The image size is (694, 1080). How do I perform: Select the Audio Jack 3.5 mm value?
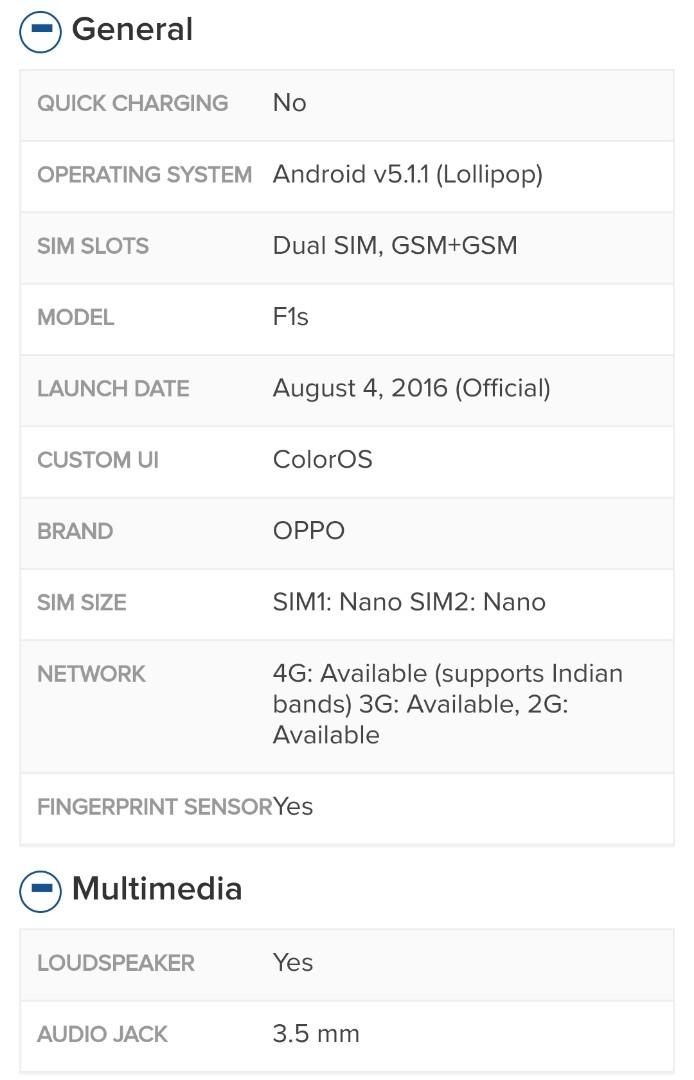point(316,1034)
